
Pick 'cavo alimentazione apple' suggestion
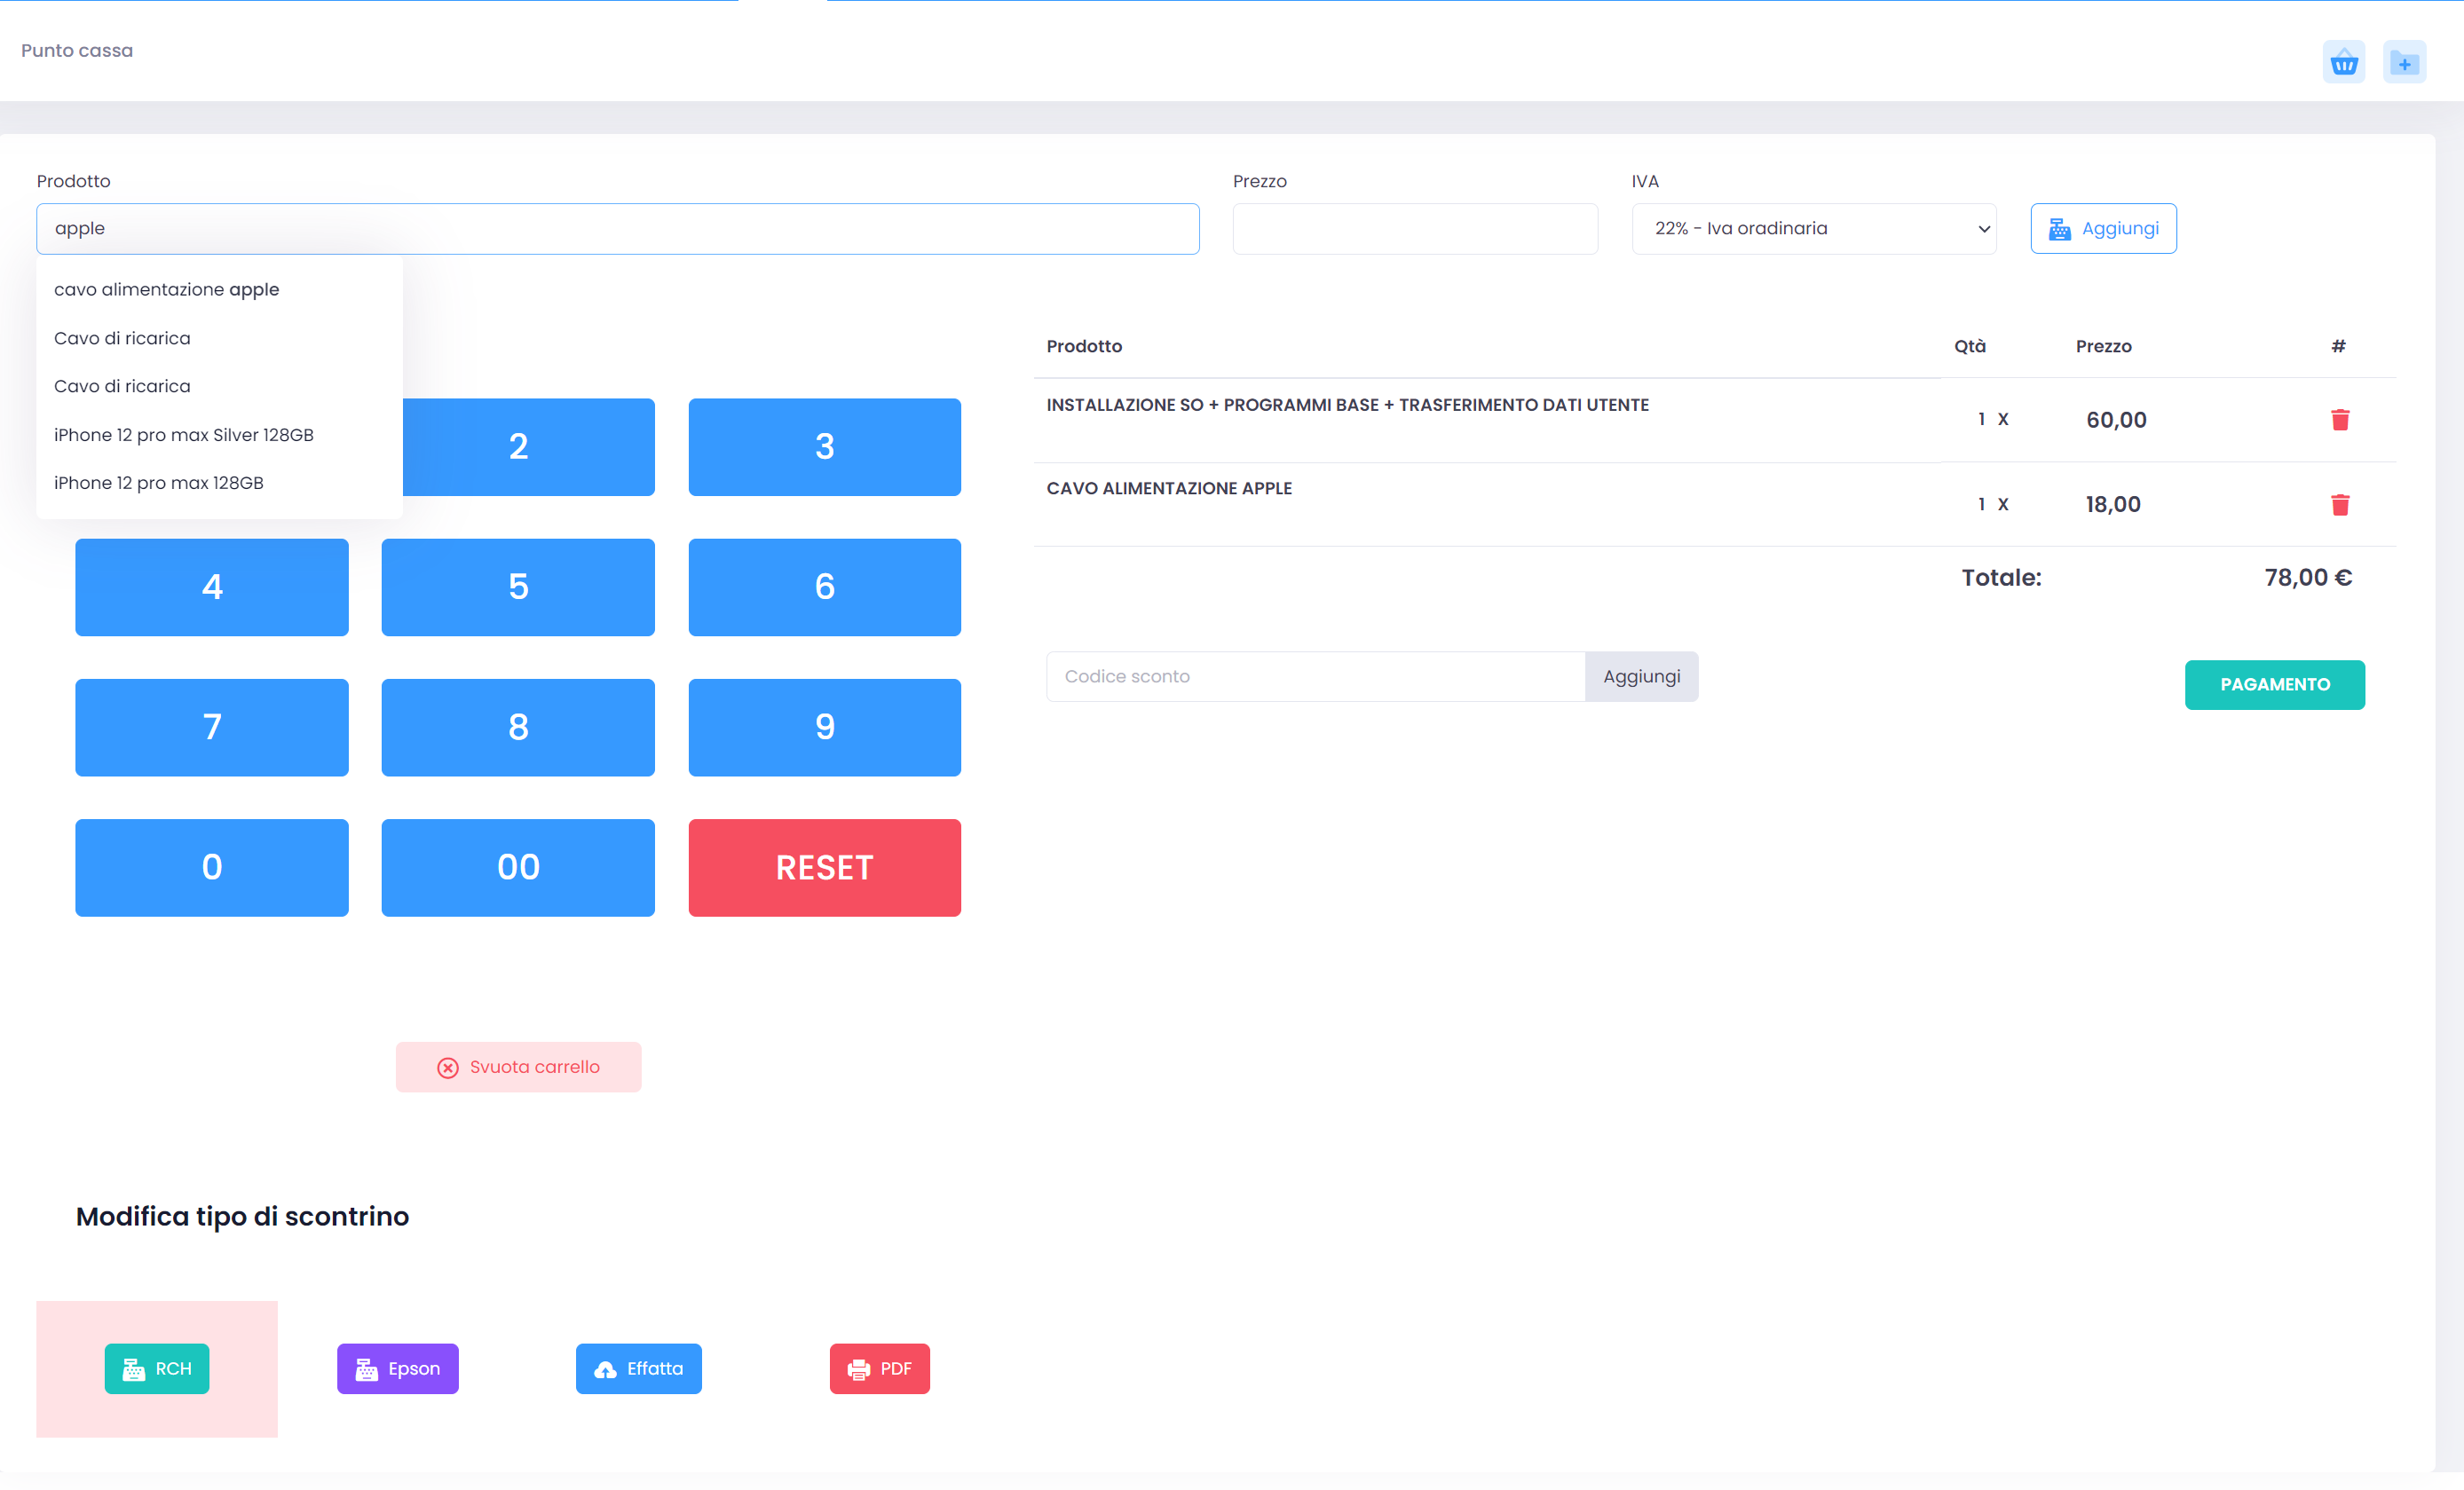166,289
